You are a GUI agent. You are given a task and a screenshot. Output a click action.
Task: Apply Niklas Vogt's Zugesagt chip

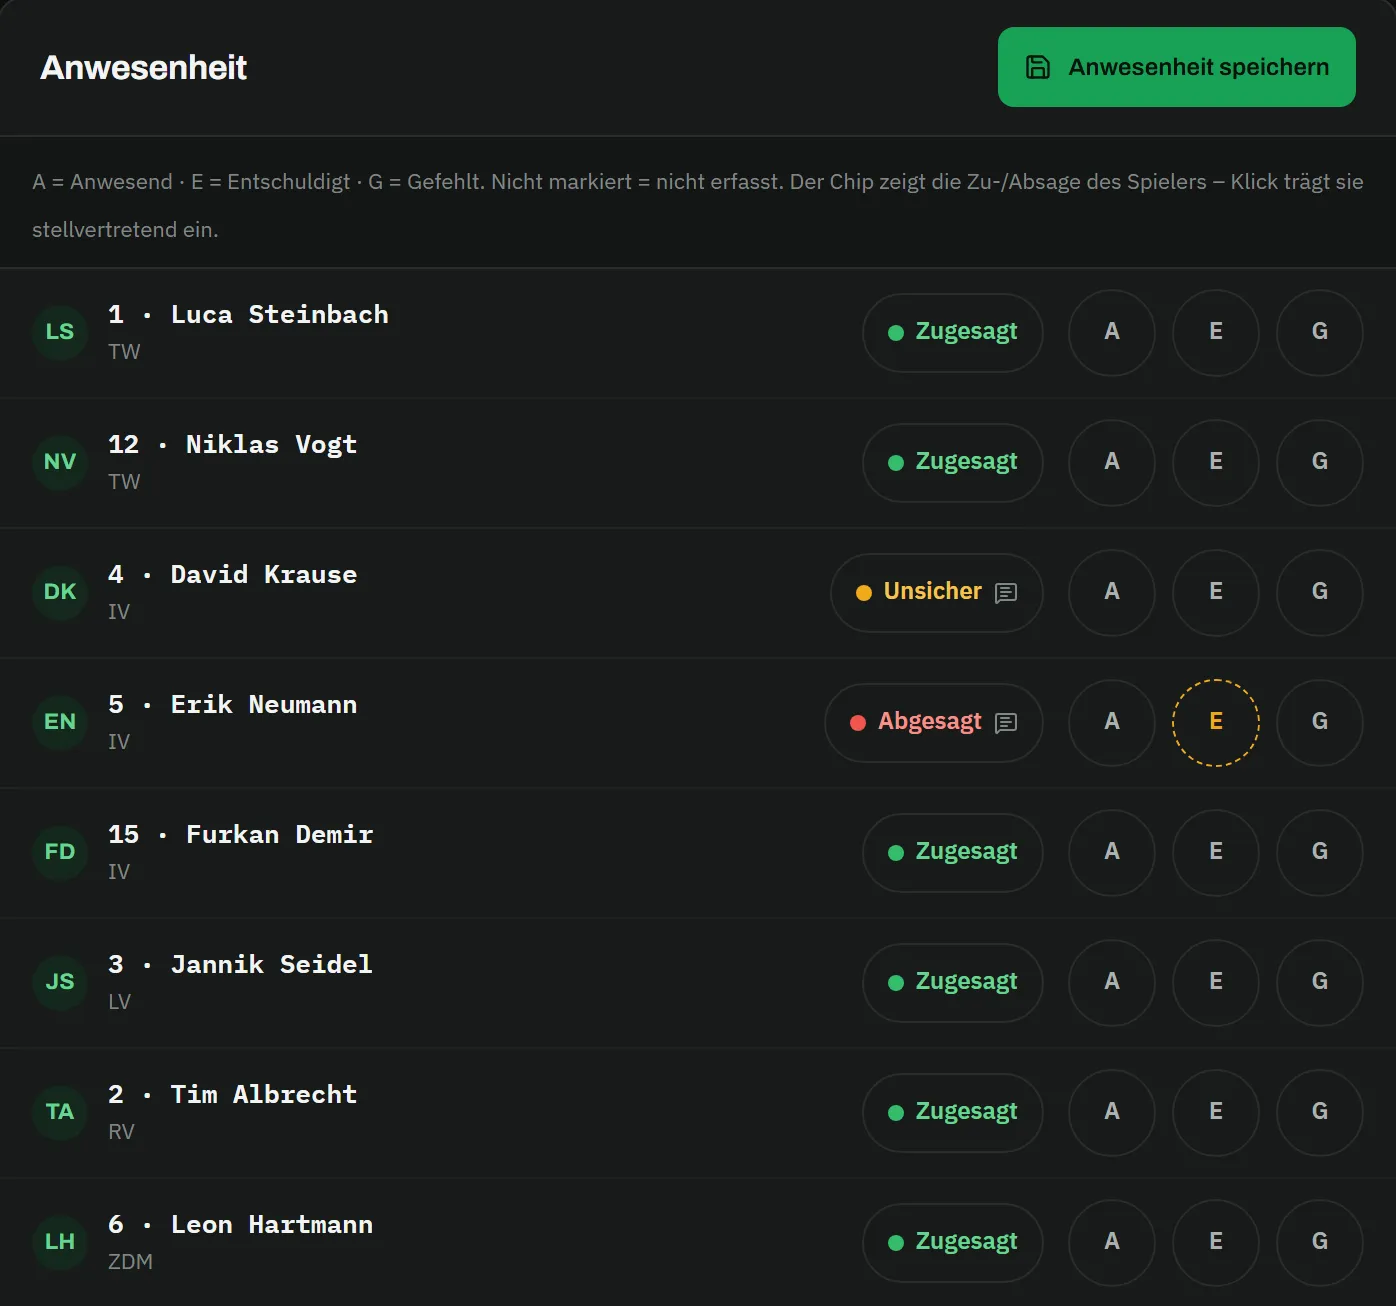coord(953,463)
